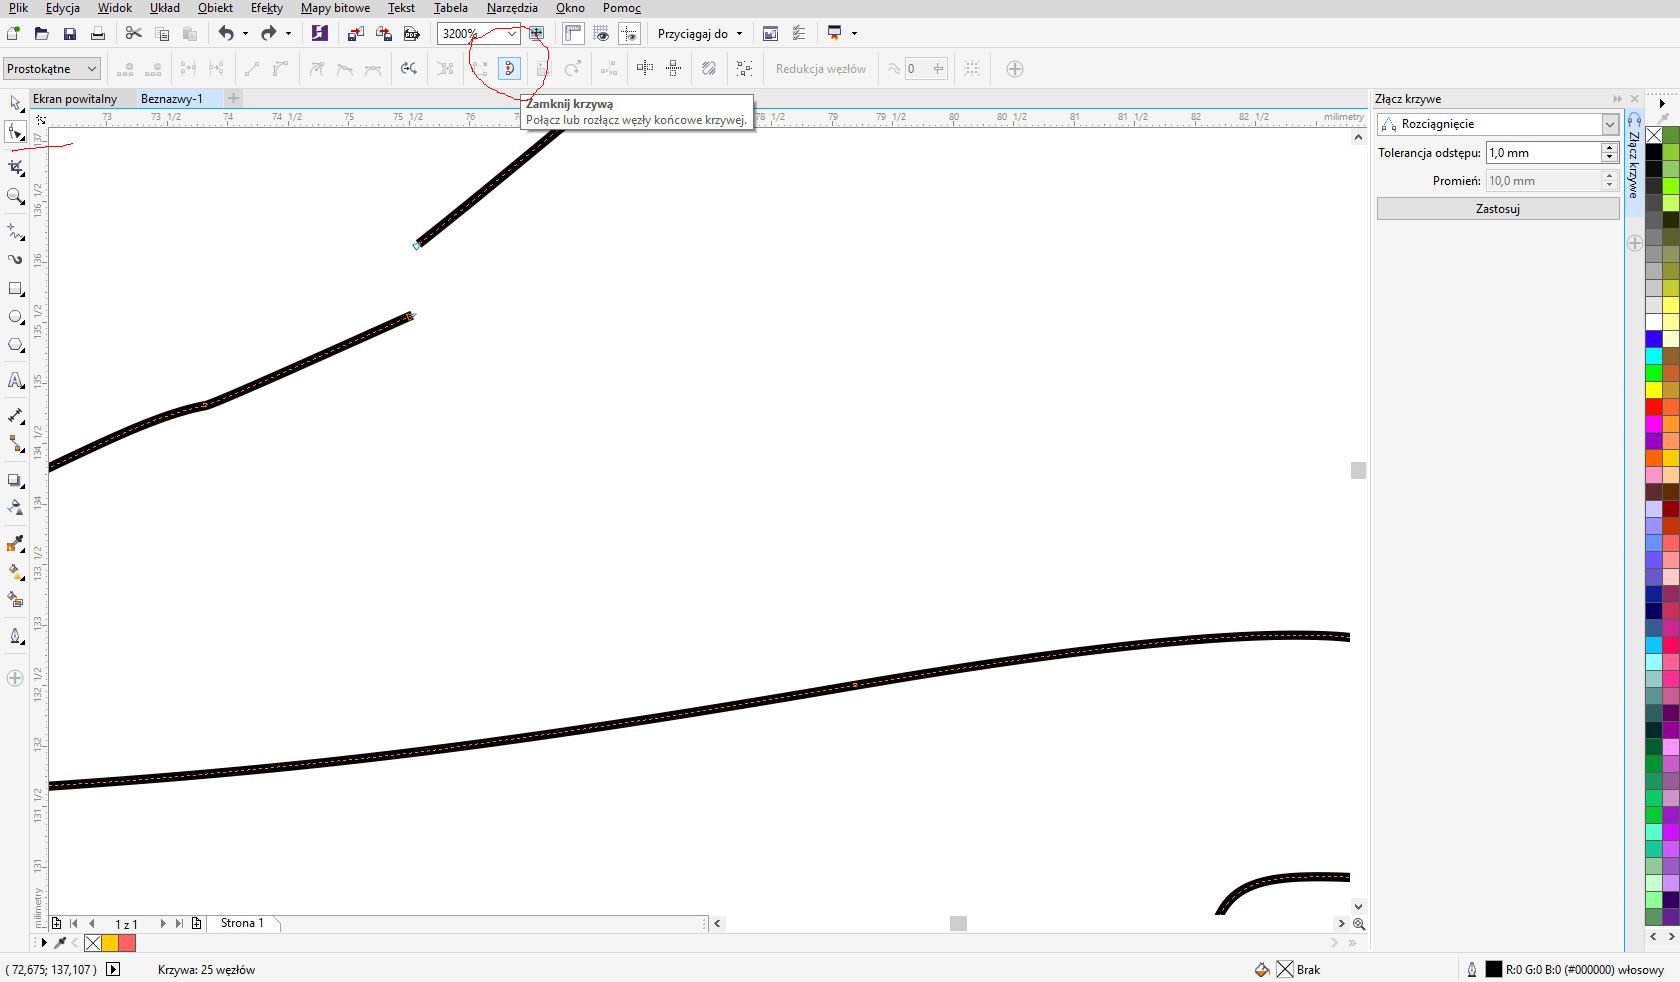The image size is (1680, 982).
Task: Select the Pick tool arrow
Action: coord(15,104)
